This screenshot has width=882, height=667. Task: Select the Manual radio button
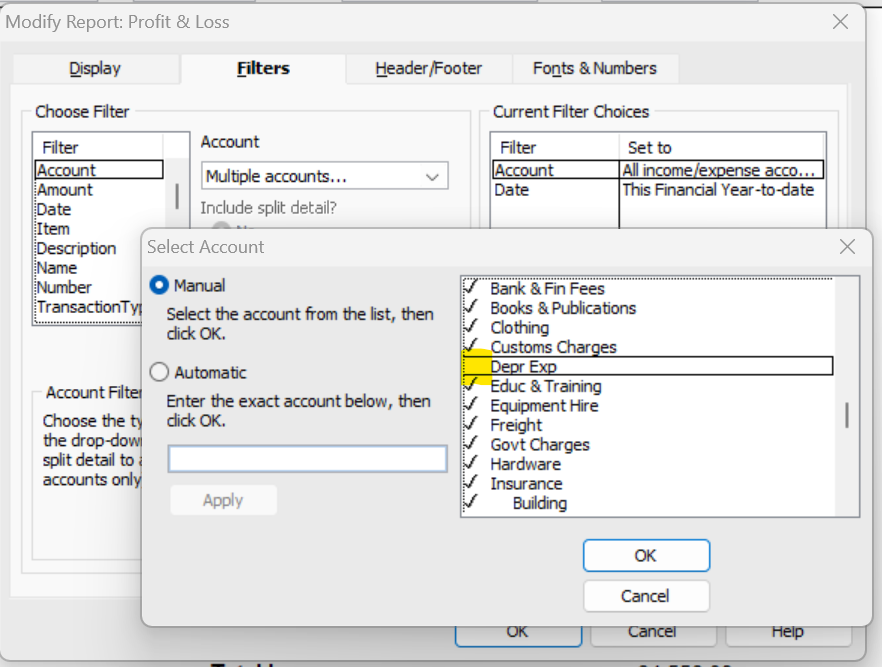159,285
